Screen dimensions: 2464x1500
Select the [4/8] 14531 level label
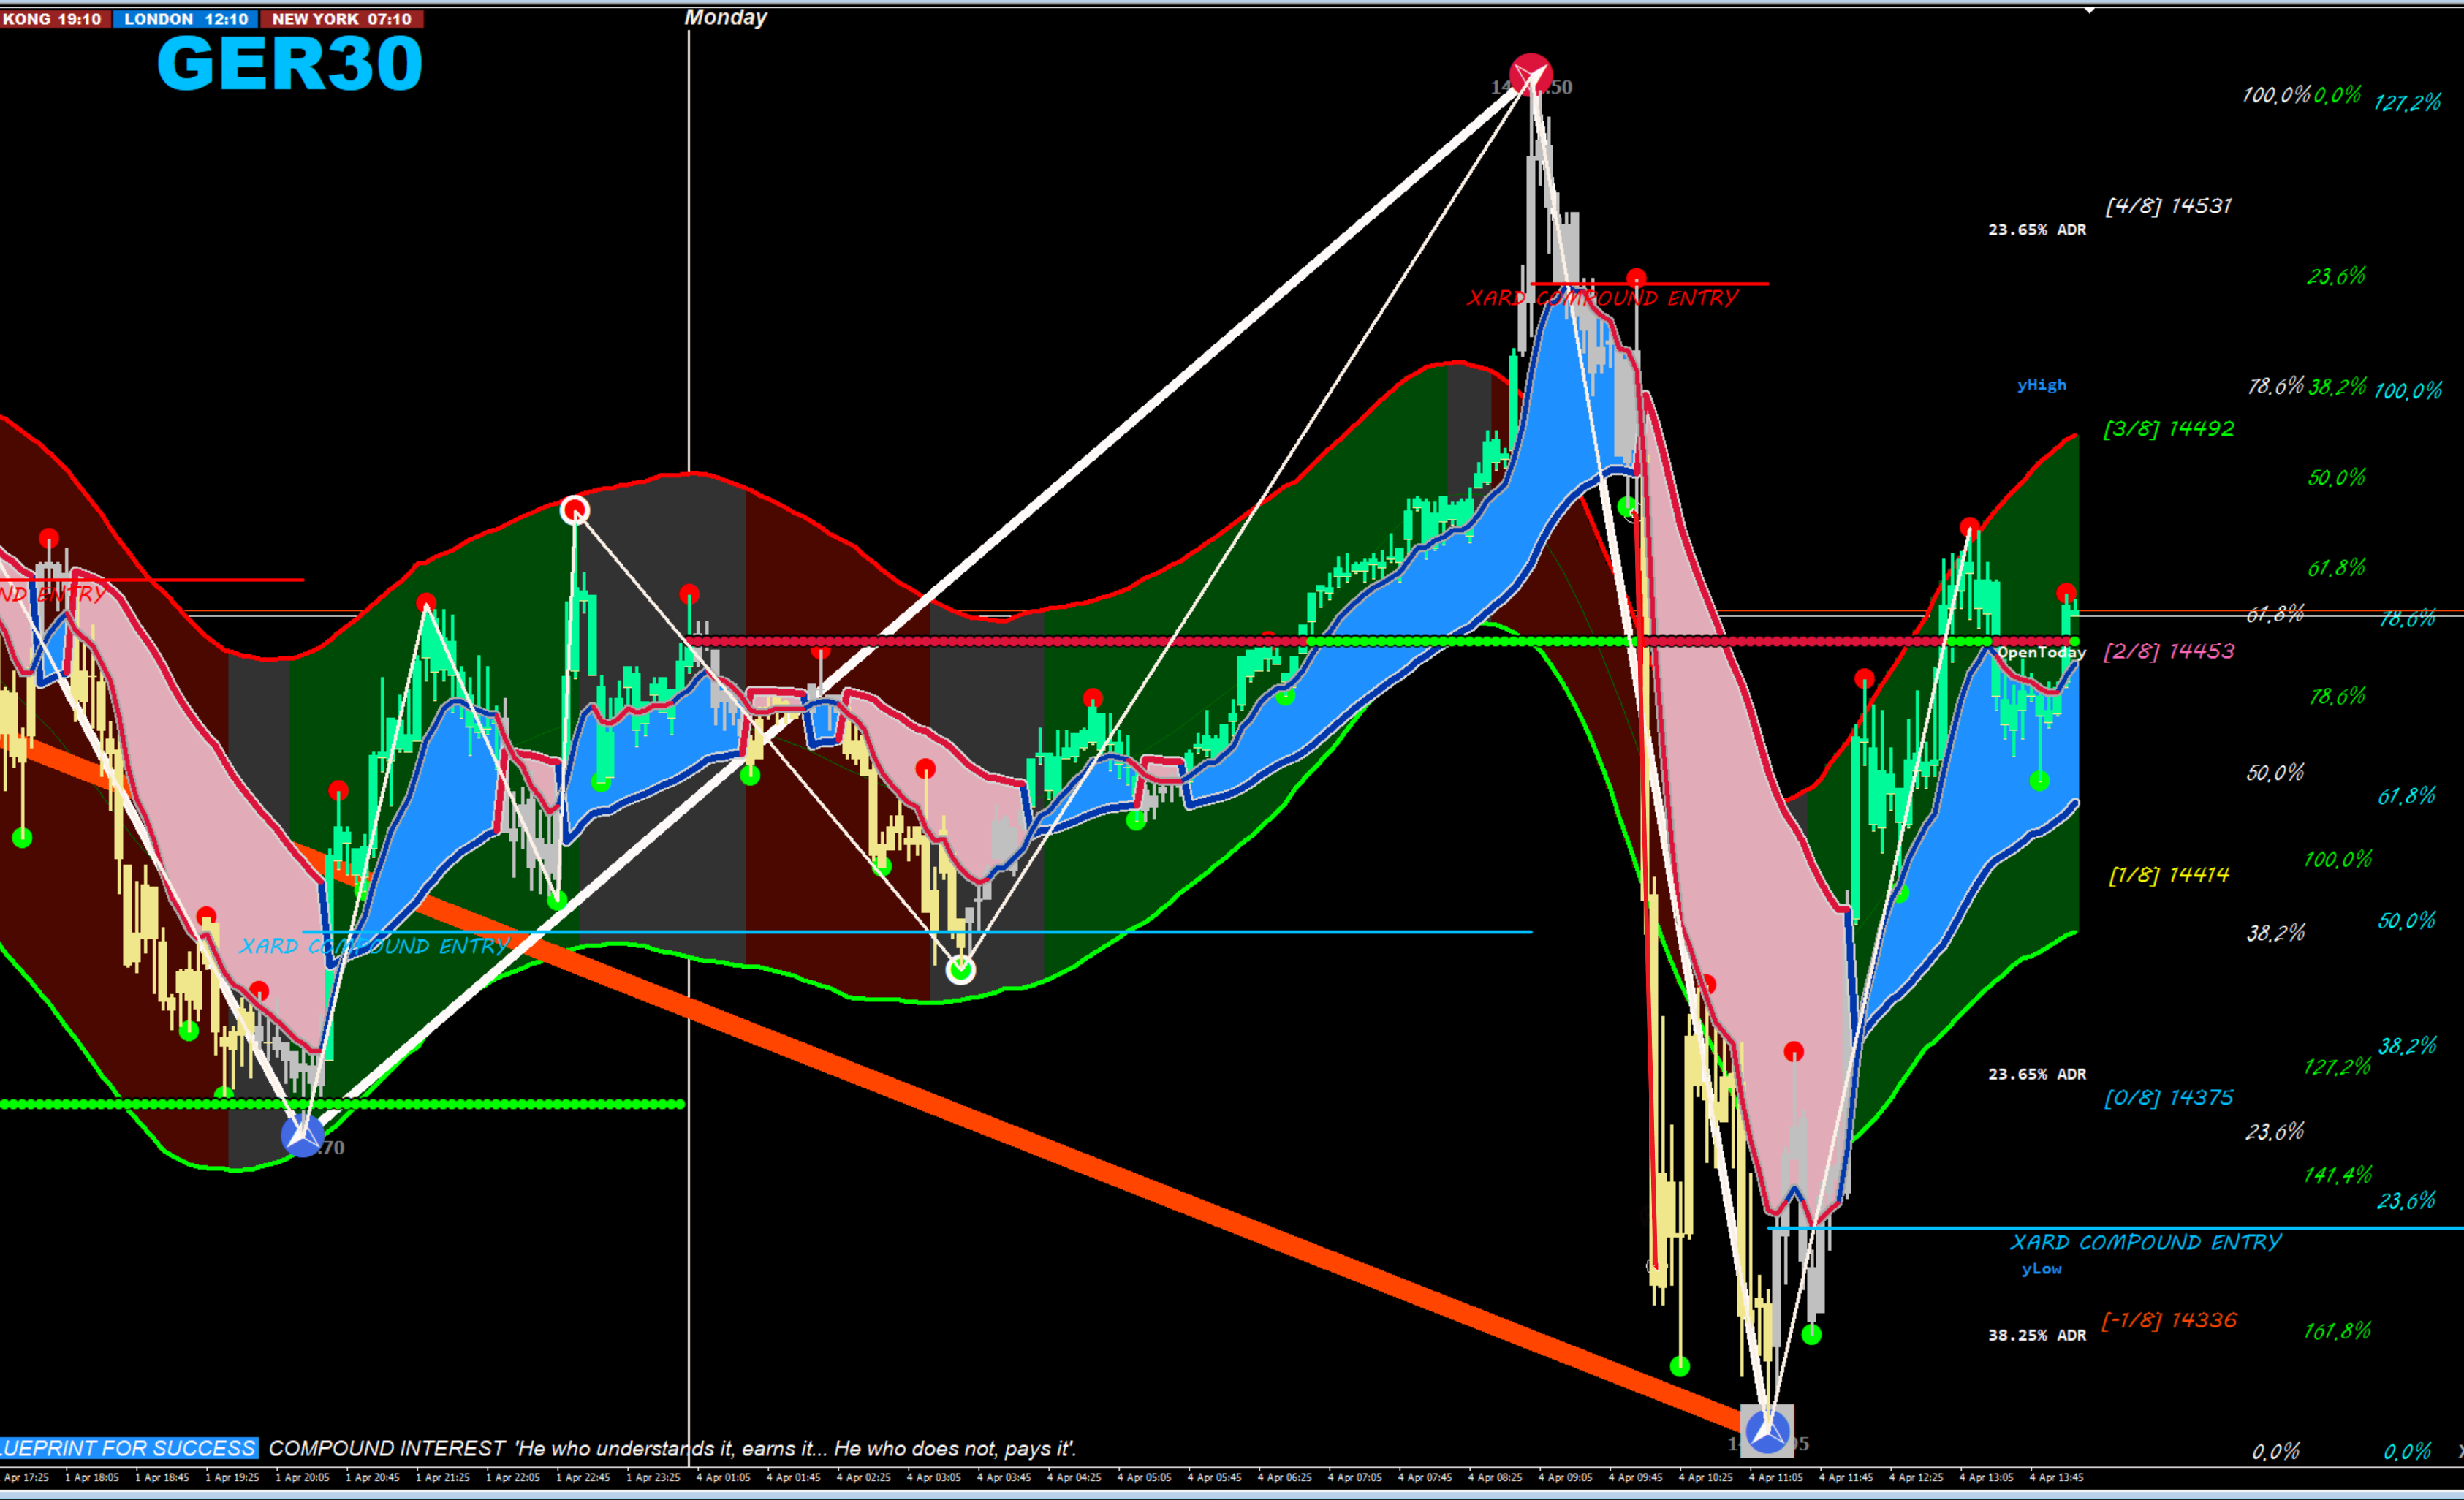pyautogui.click(x=2168, y=206)
